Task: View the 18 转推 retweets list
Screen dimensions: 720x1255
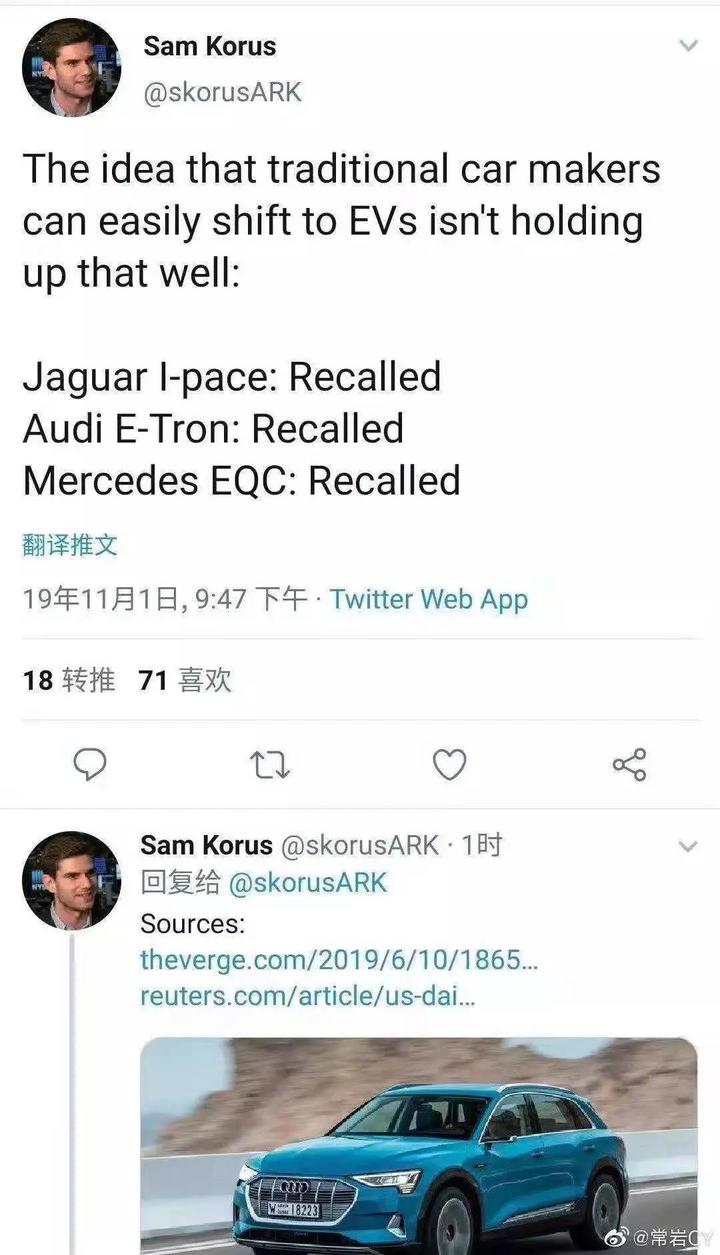Action: pyautogui.click(x=68, y=681)
